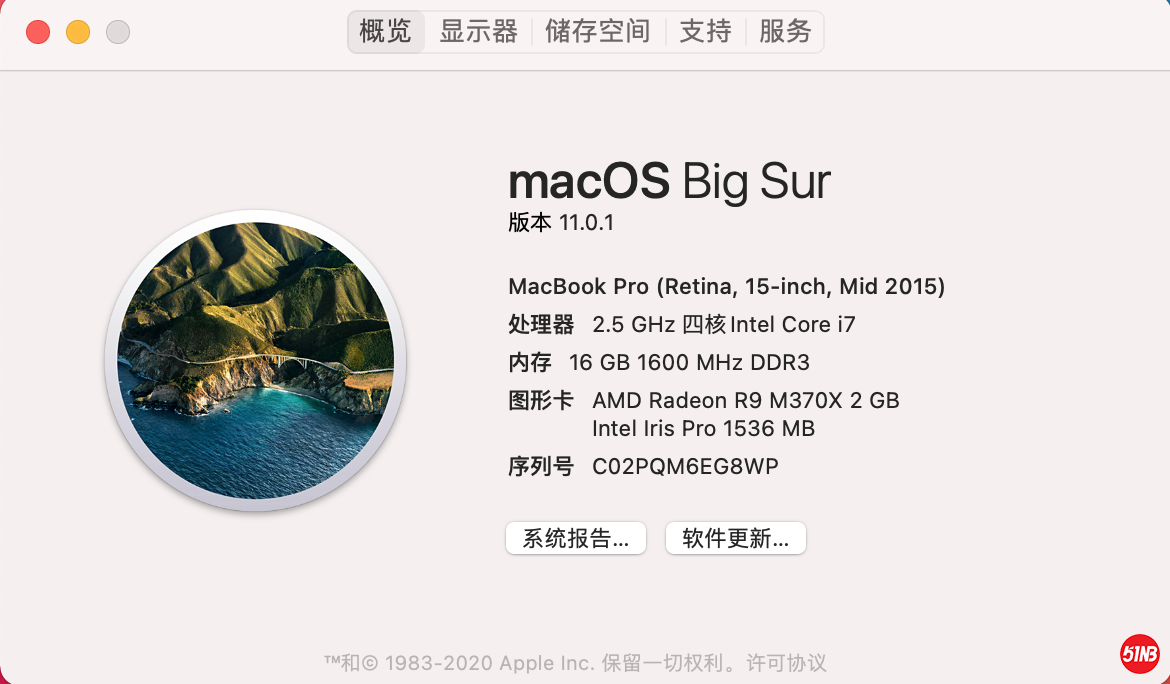Click the red 51NB badge icon
The width and height of the screenshot is (1170, 684).
click(x=1140, y=654)
